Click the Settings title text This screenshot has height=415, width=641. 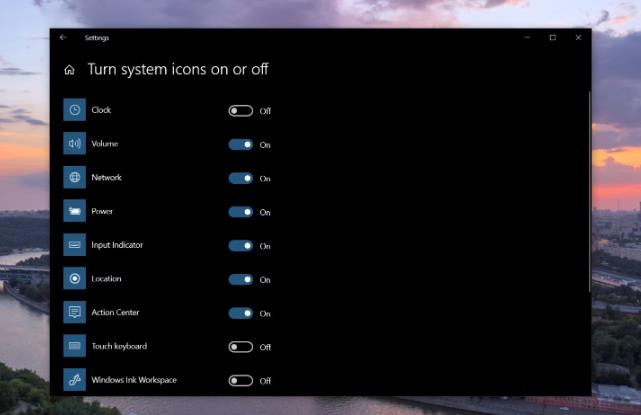pos(97,38)
